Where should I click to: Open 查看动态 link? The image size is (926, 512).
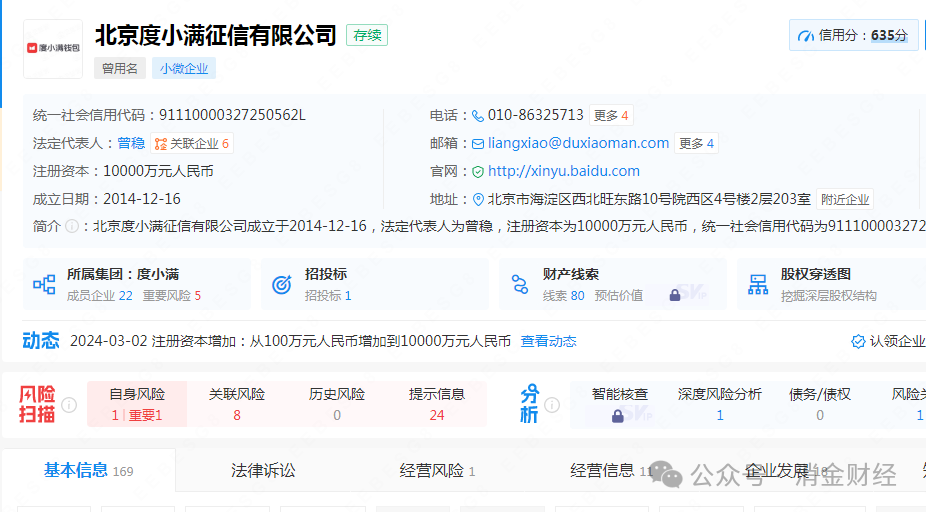(548, 341)
